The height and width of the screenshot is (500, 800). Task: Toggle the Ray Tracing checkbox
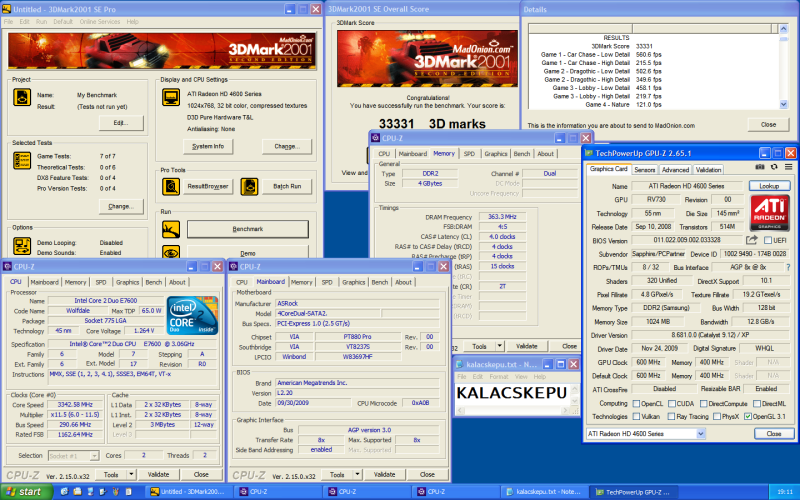672,416
